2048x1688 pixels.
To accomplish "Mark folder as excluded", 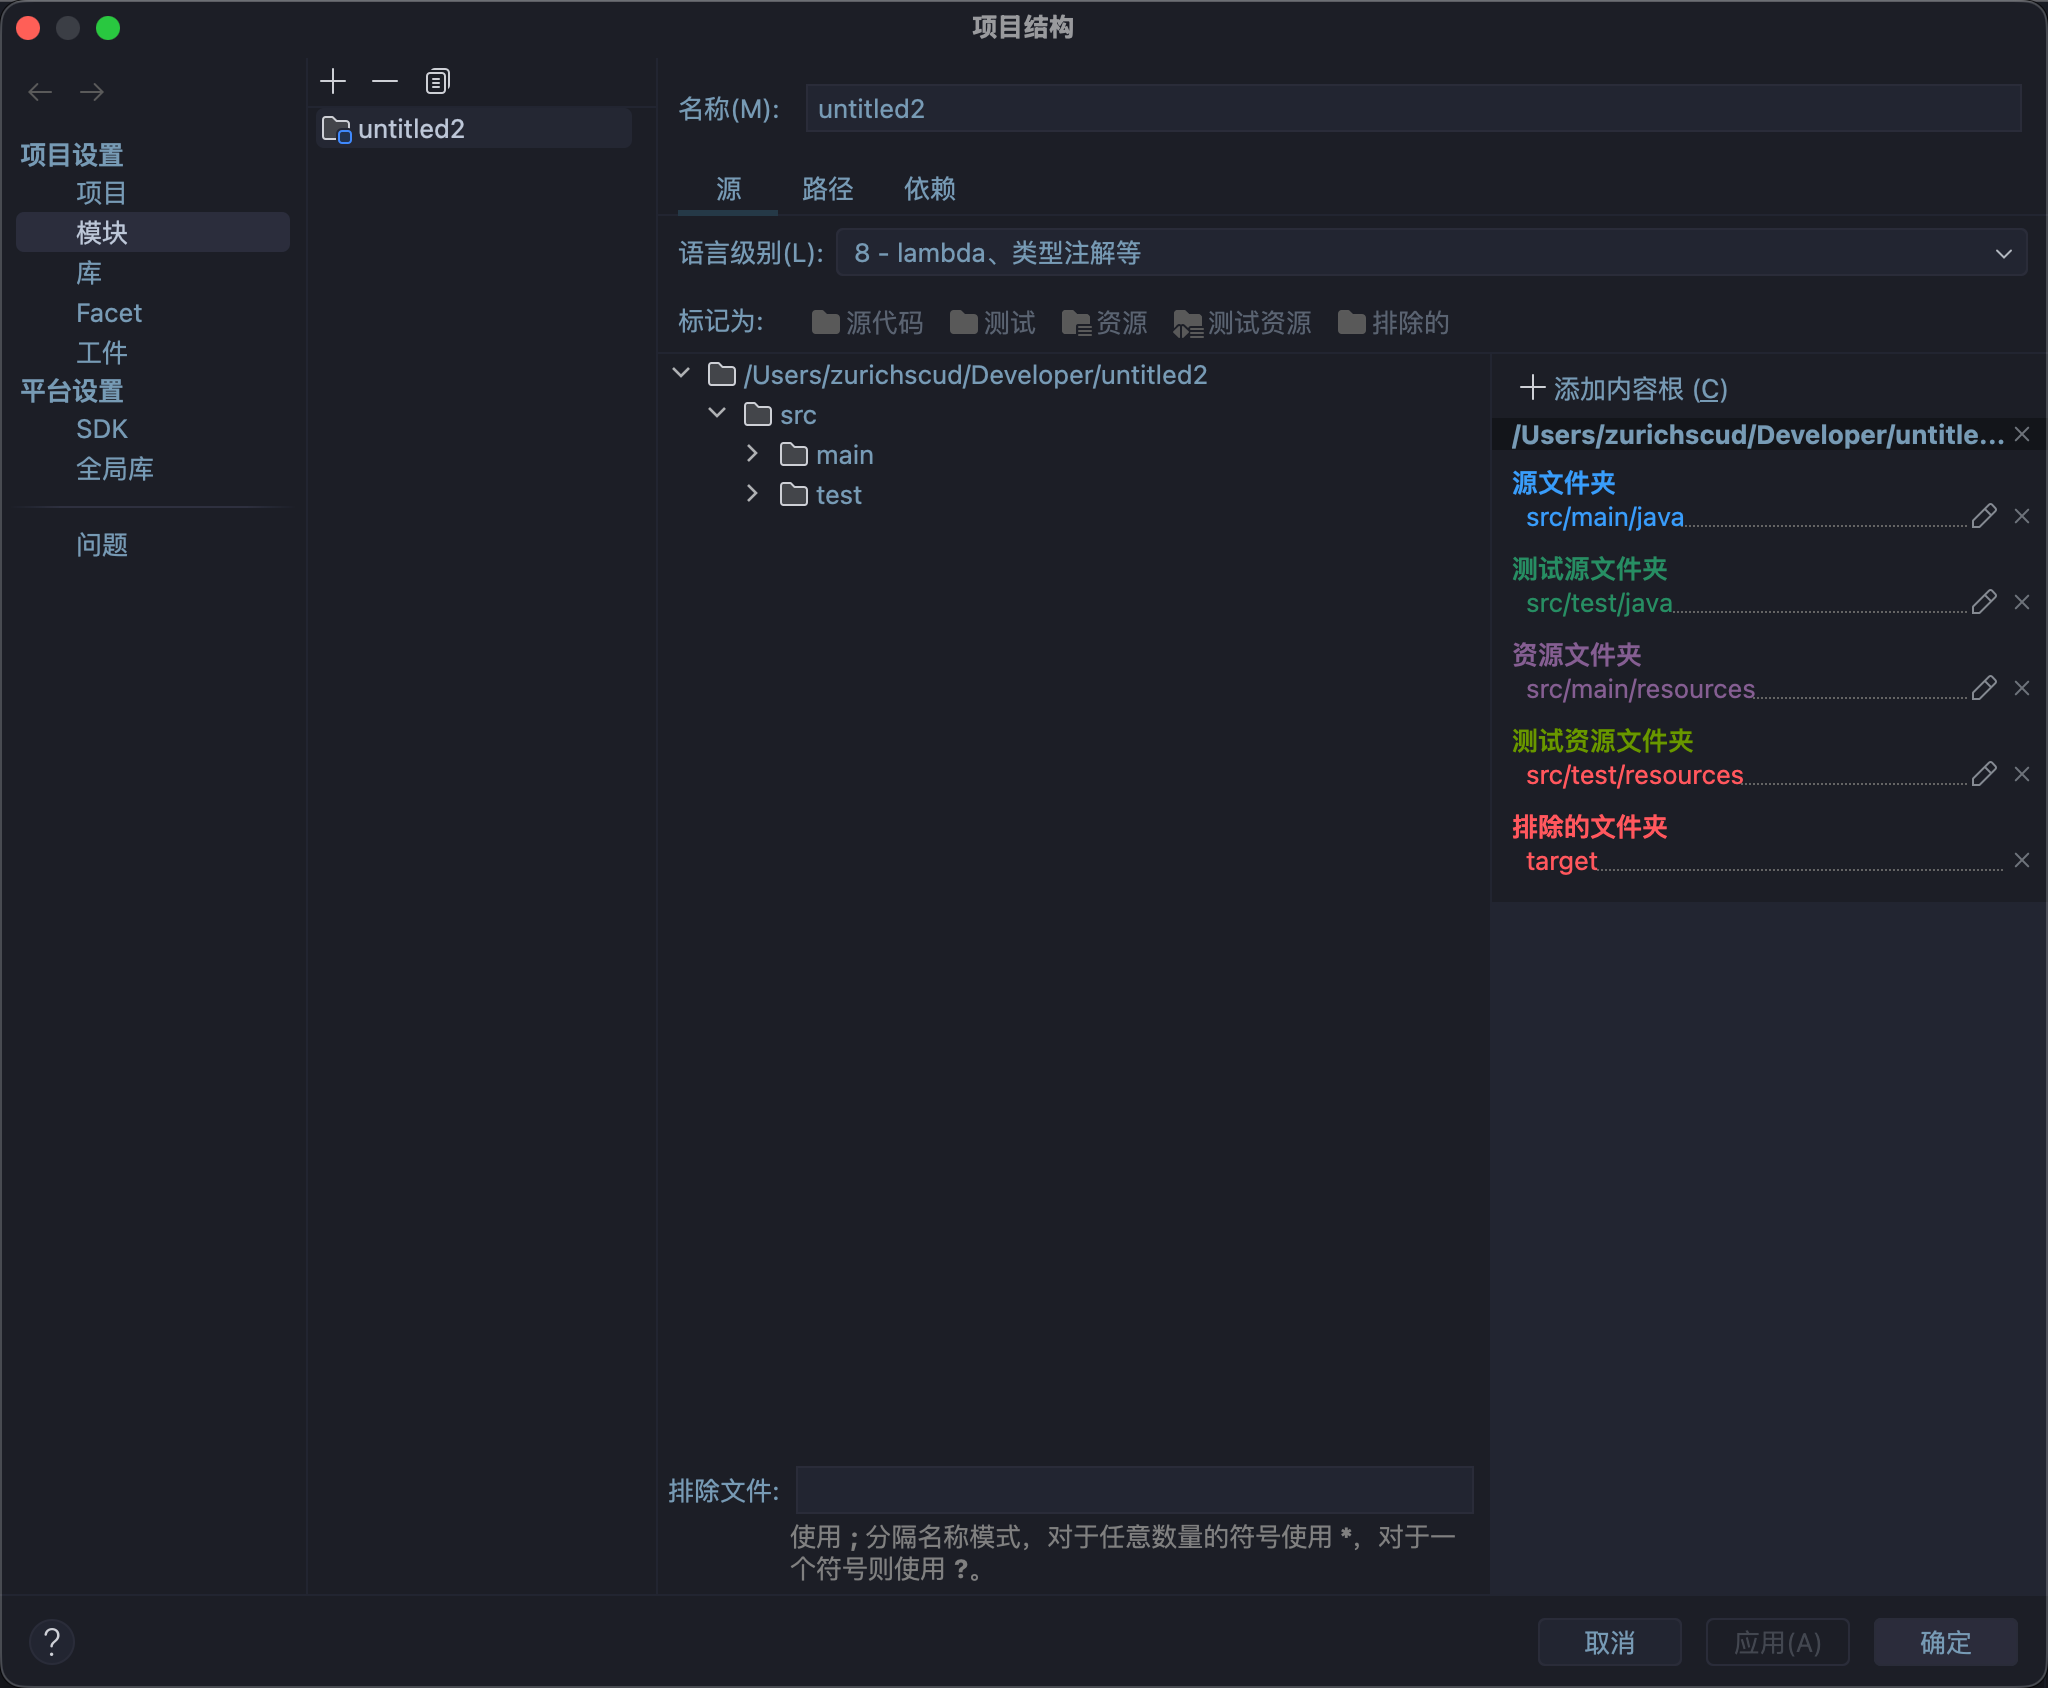I will tap(1393, 322).
